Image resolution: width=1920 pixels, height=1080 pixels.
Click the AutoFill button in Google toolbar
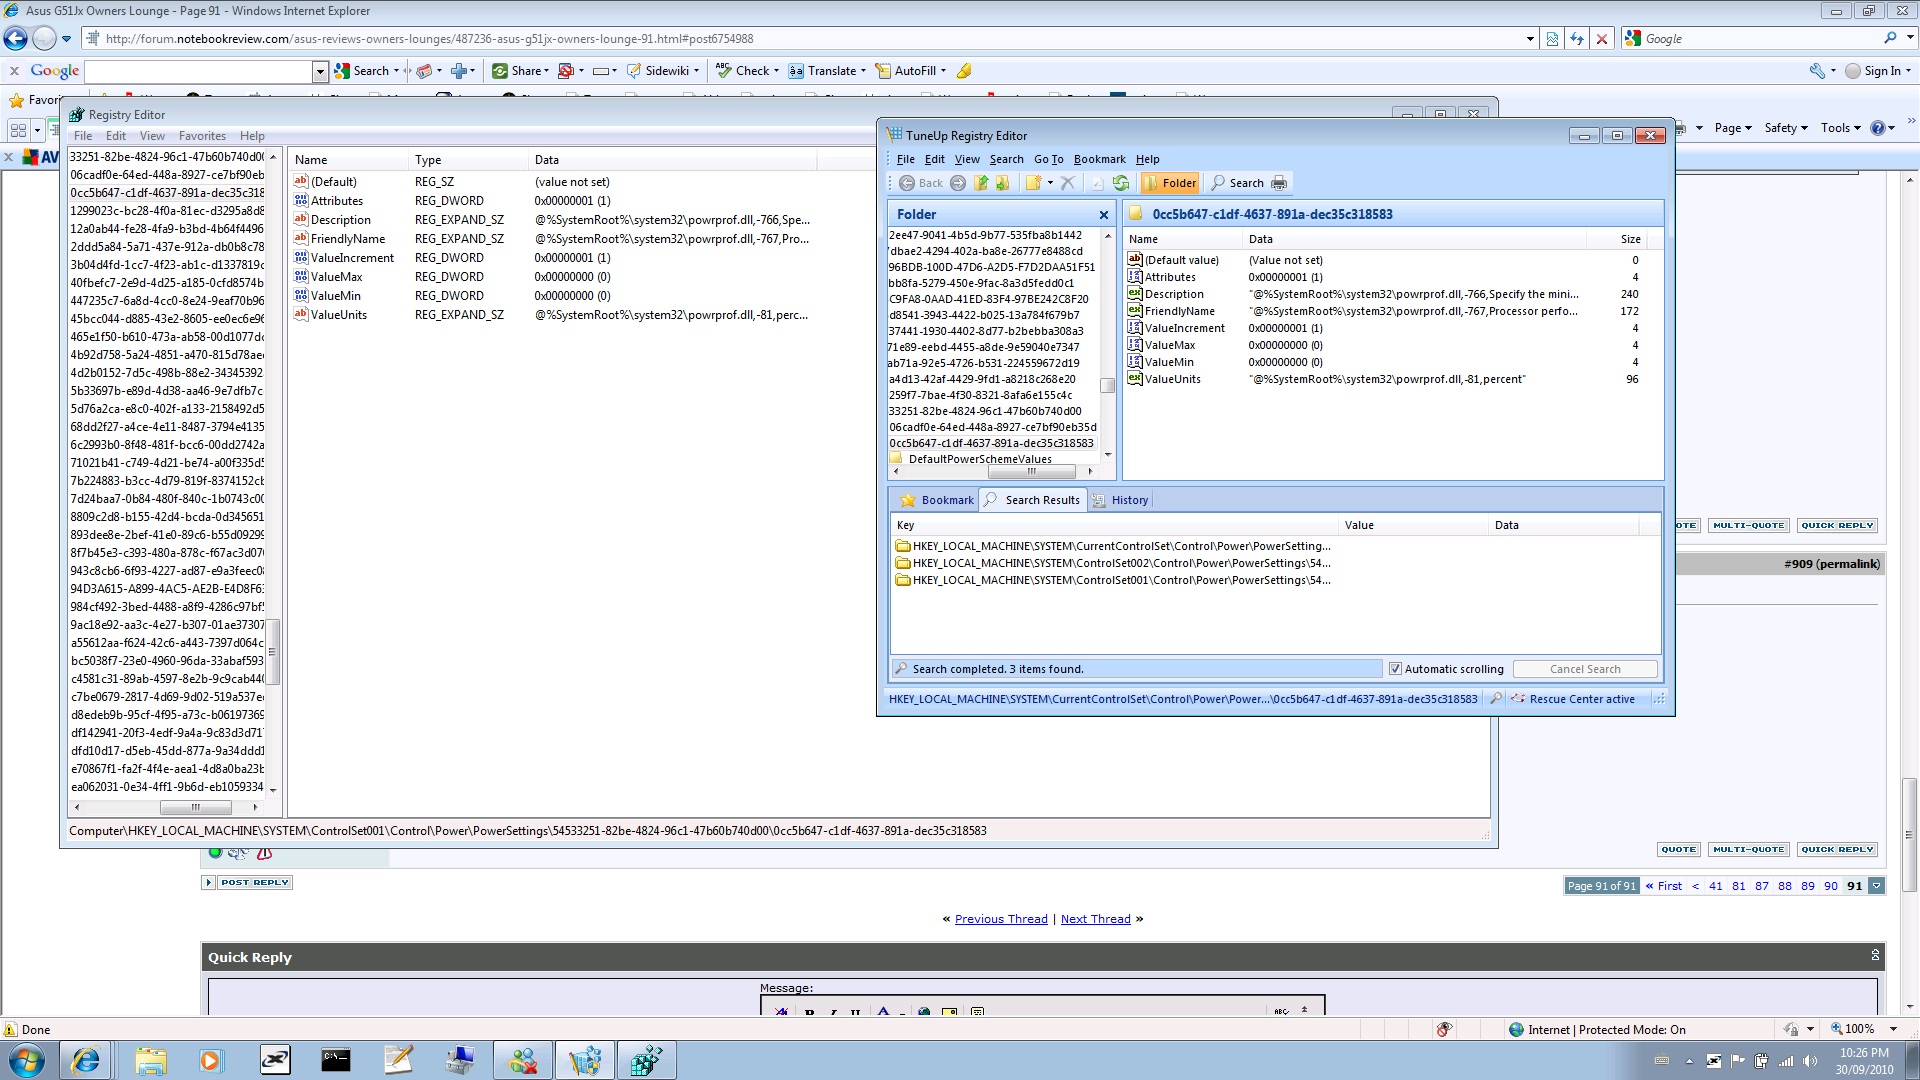point(911,71)
